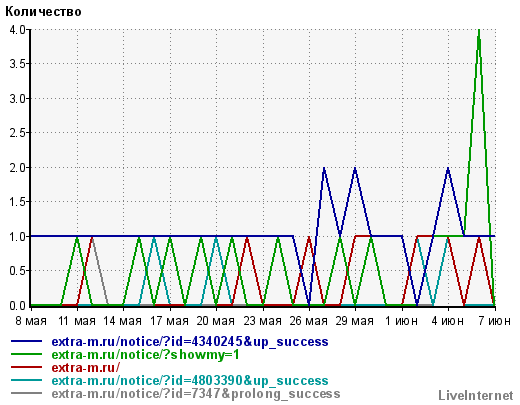This screenshot has width=520, height=405.
Task: Click the 8 мая axis label
Action: coord(31,321)
